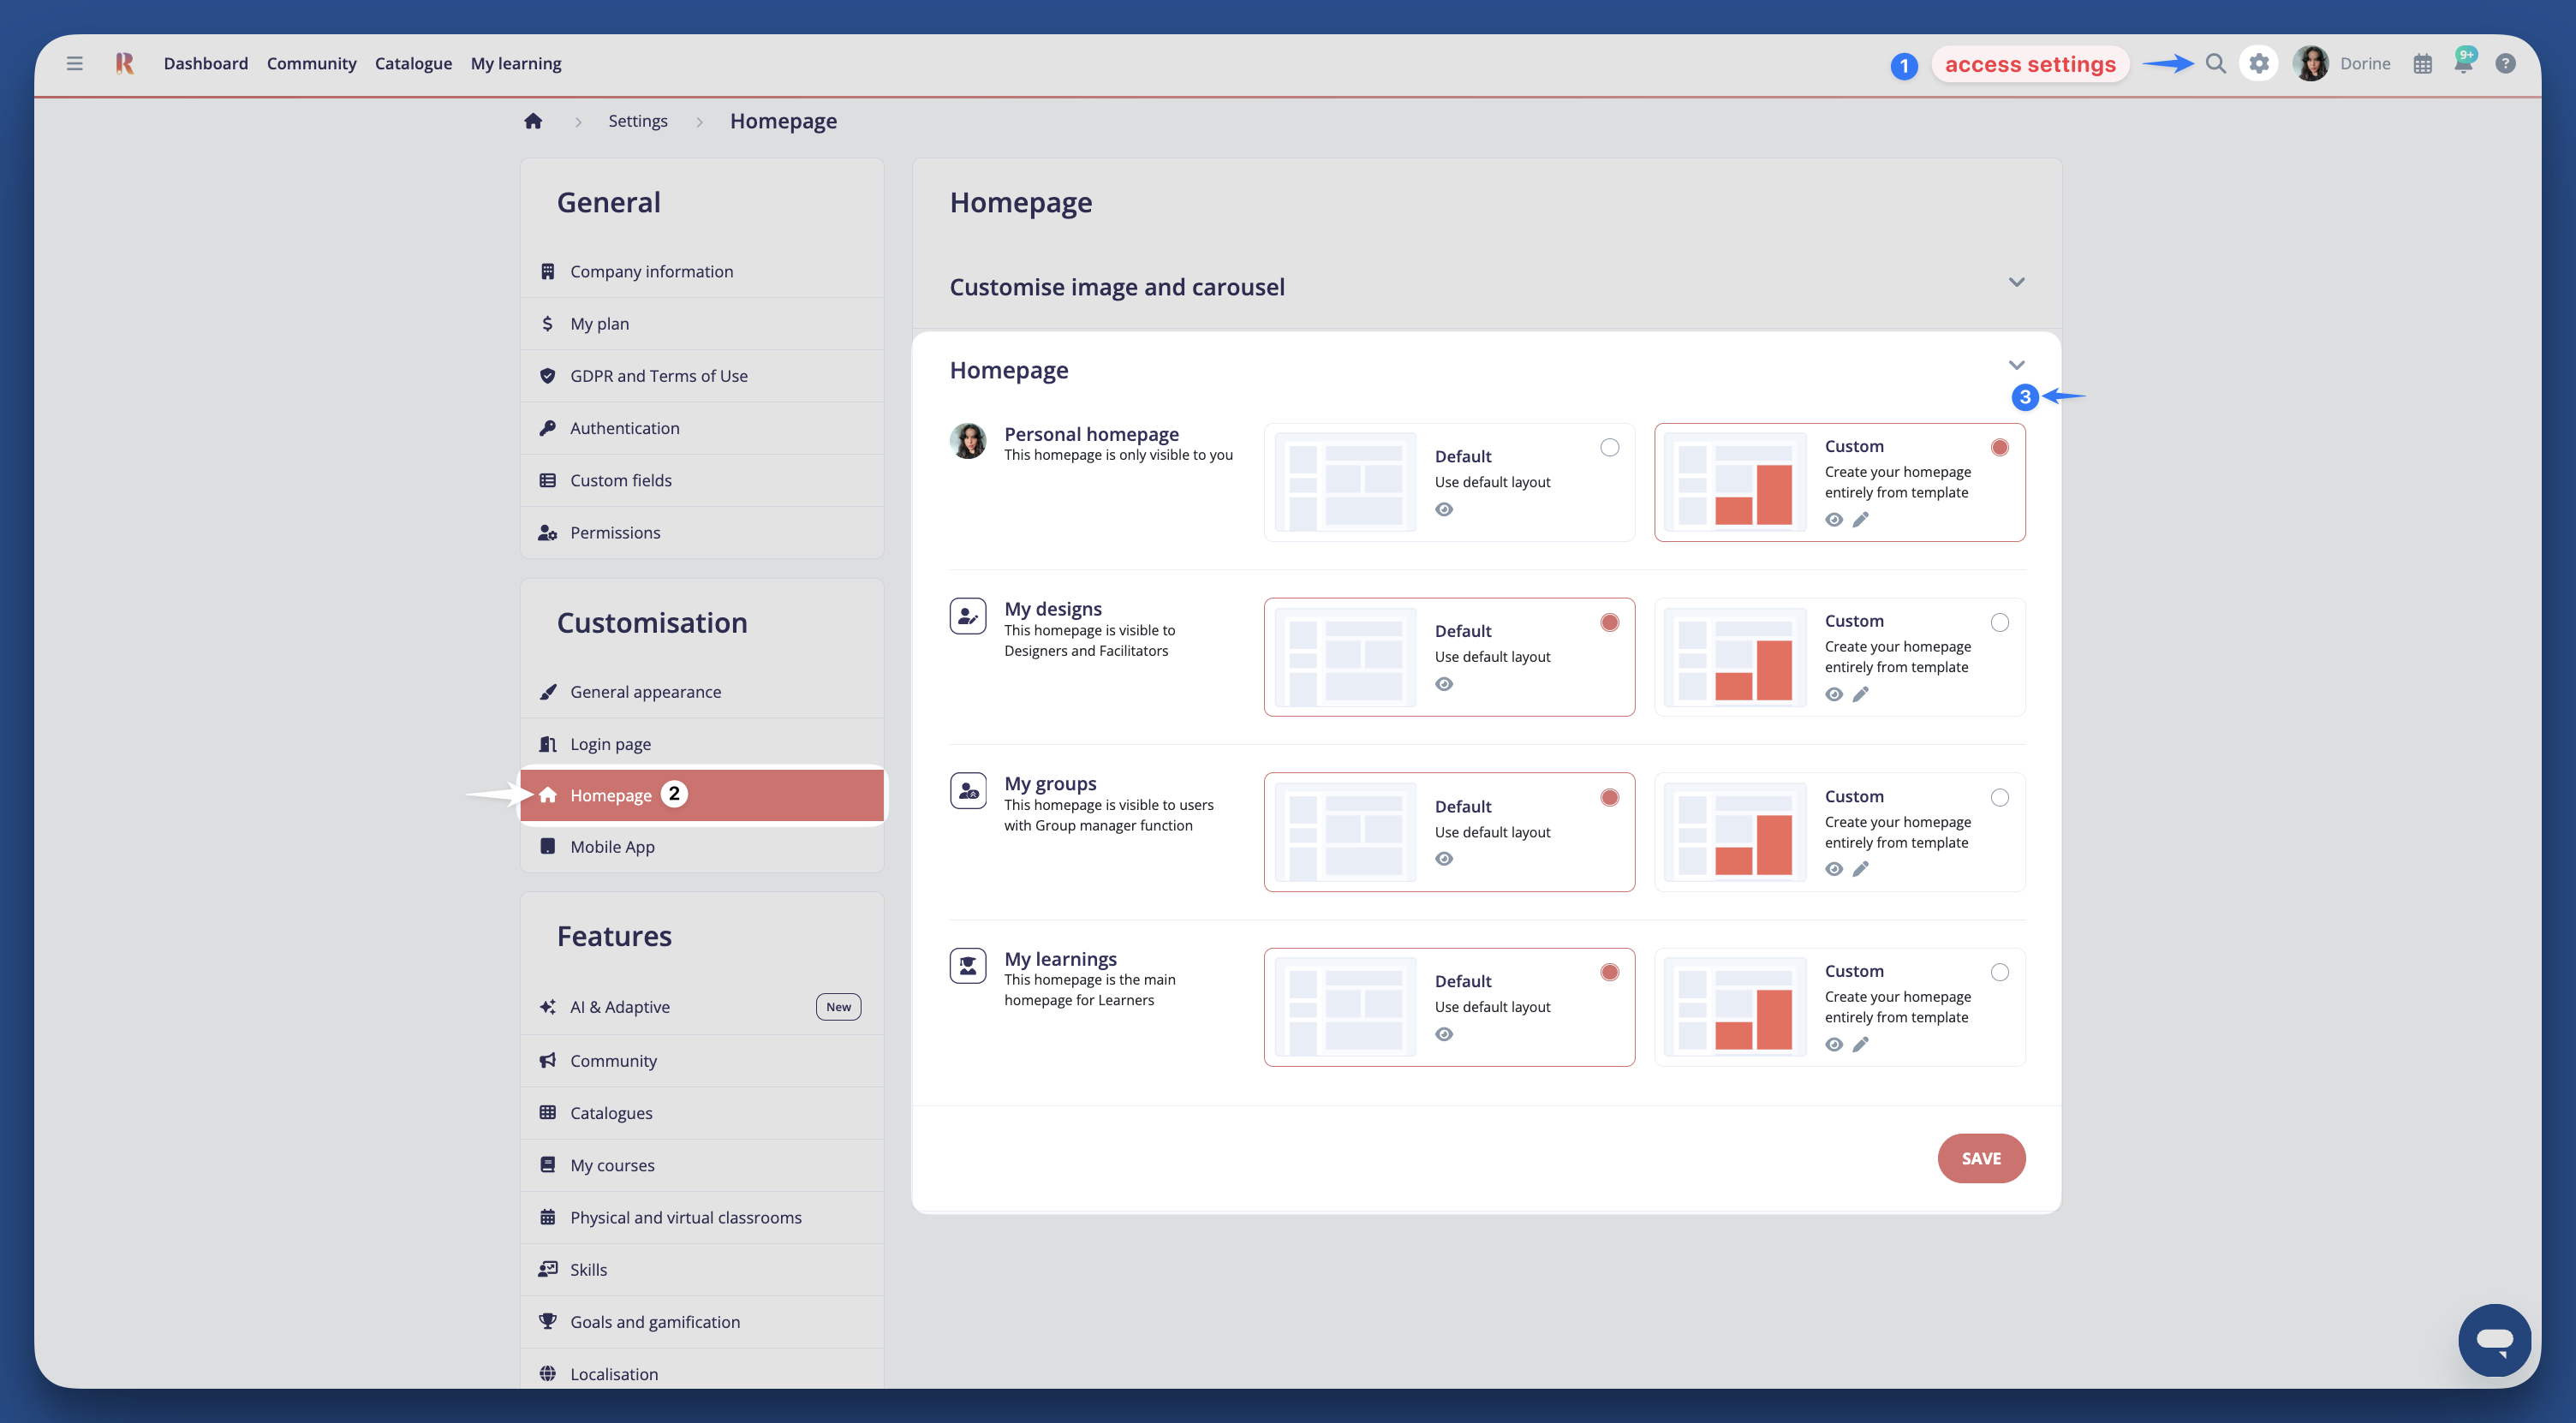Enable Custom option for My learnings
2576x1423 pixels.
tap(2000, 971)
